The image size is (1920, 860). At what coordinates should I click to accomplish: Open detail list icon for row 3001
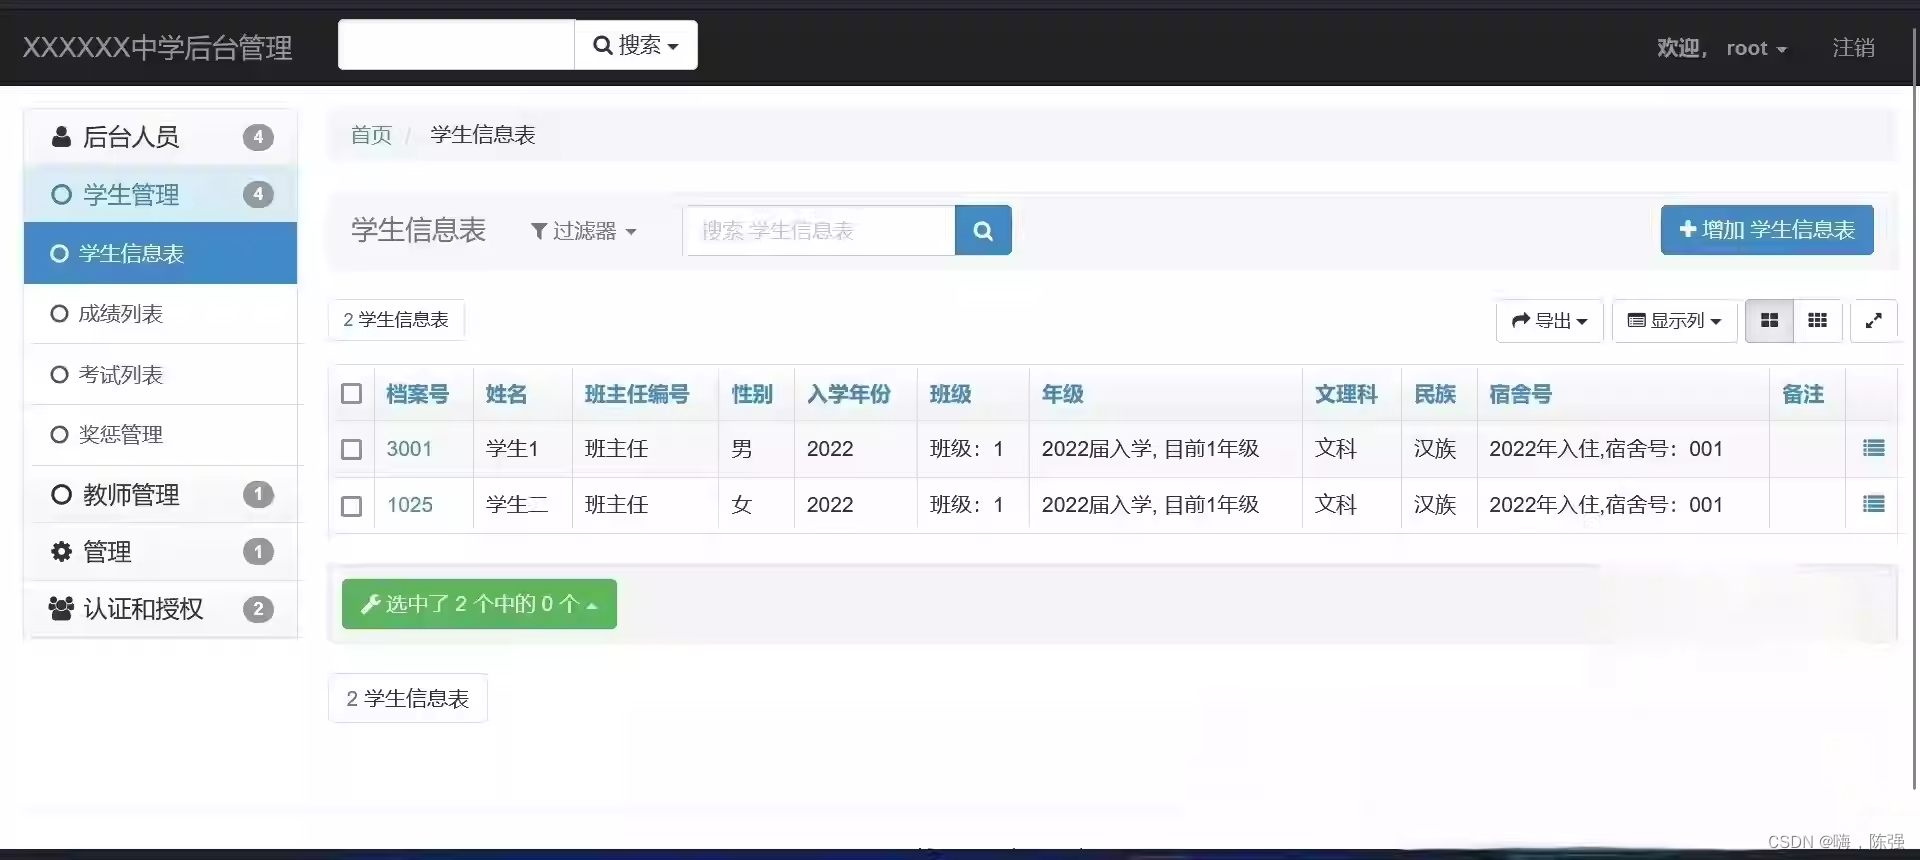tap(1873, 448)
